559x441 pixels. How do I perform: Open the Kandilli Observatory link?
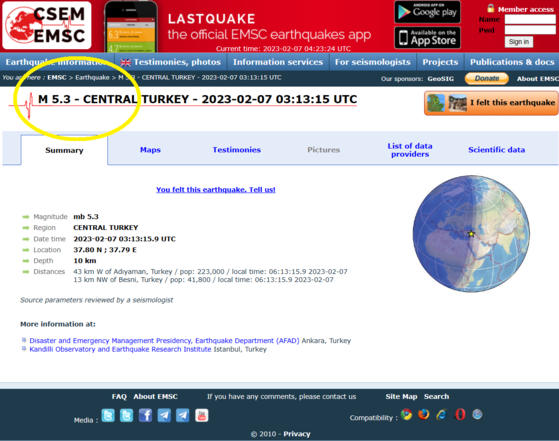pos(120,349)
